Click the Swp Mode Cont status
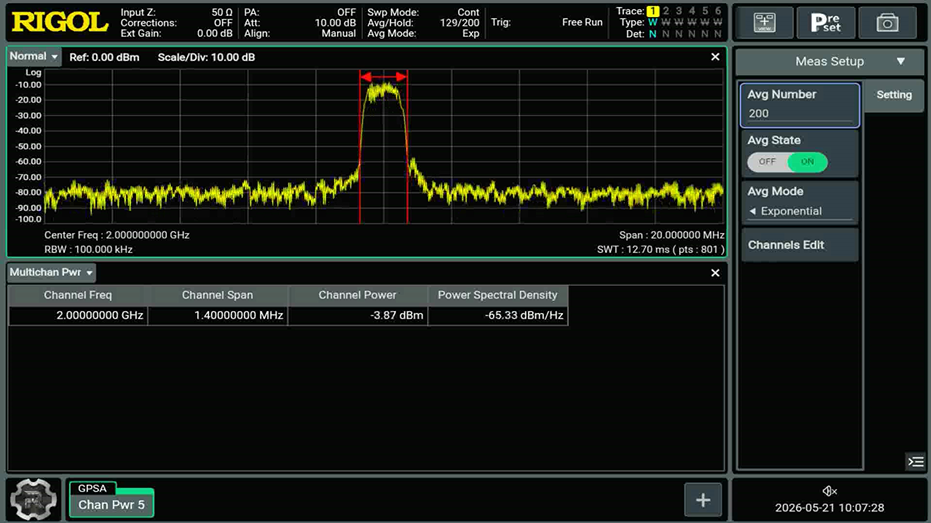The width and height of the screenshot is (931, 523). pyautogui.click(x=423, y=12)
